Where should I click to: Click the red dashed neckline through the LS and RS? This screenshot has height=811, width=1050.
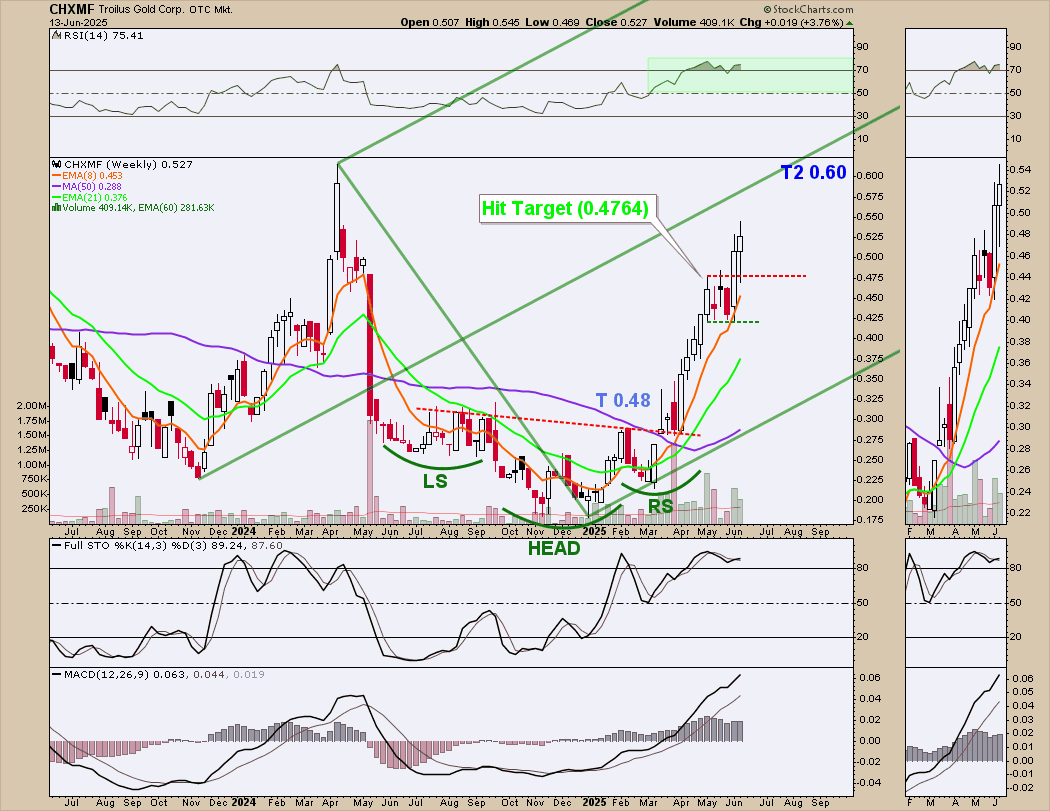(x=558, y=422)
